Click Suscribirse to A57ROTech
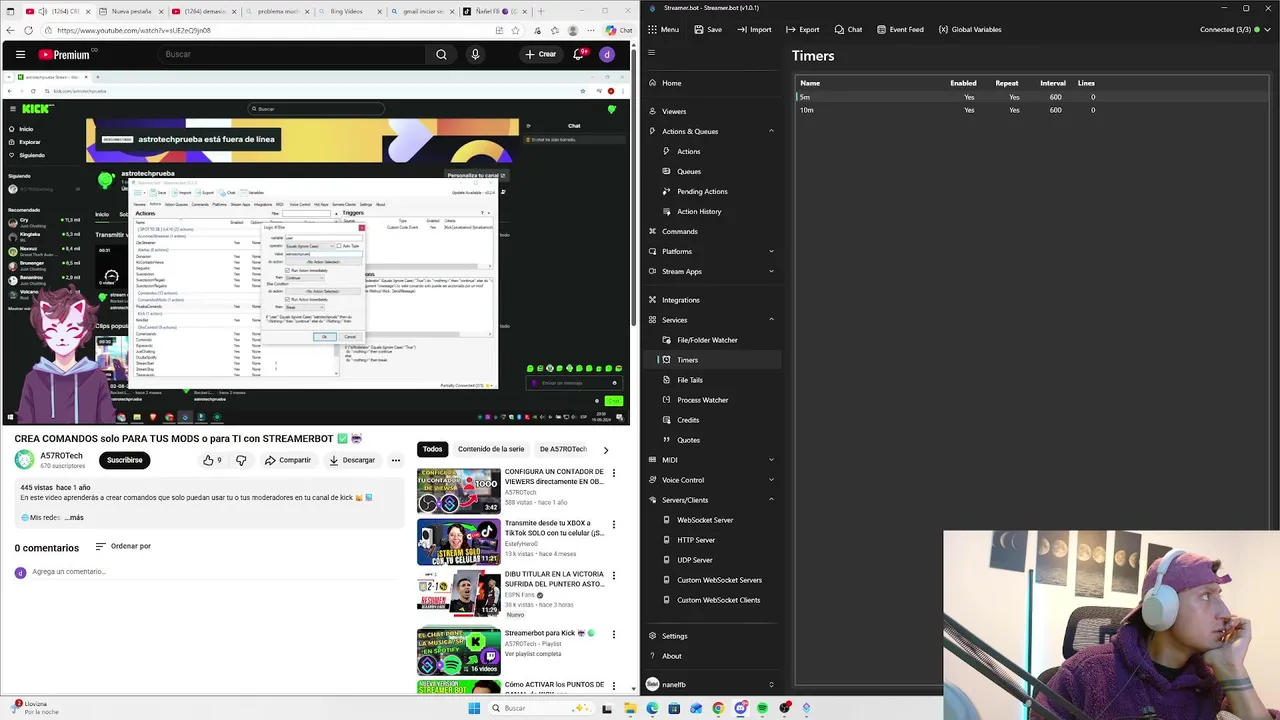 click(x=124, y=460)
